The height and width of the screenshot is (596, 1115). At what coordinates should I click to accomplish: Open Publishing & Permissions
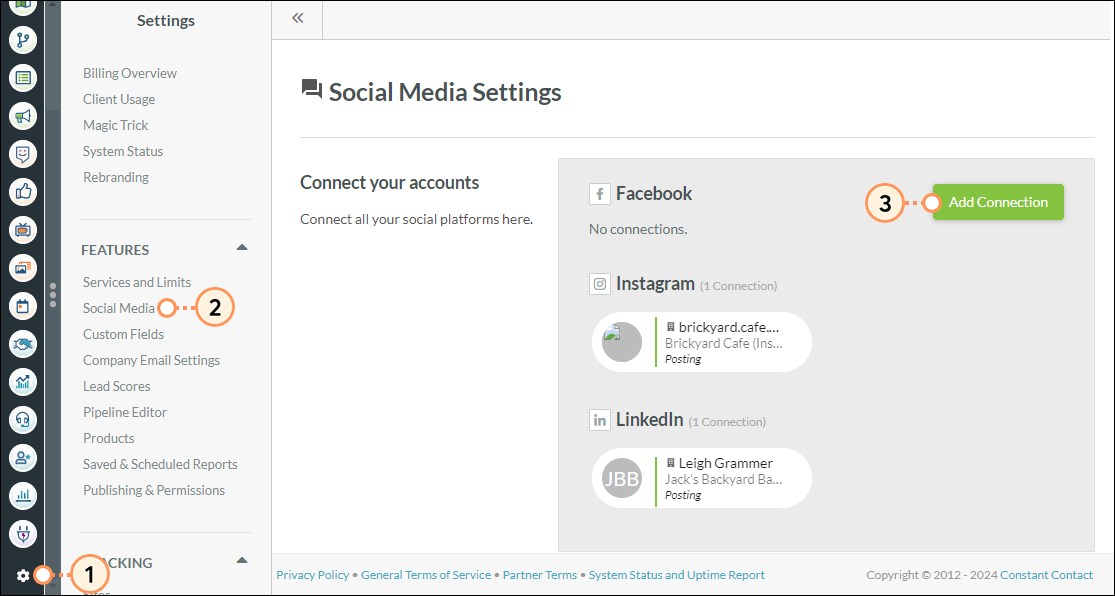(154, 491)
